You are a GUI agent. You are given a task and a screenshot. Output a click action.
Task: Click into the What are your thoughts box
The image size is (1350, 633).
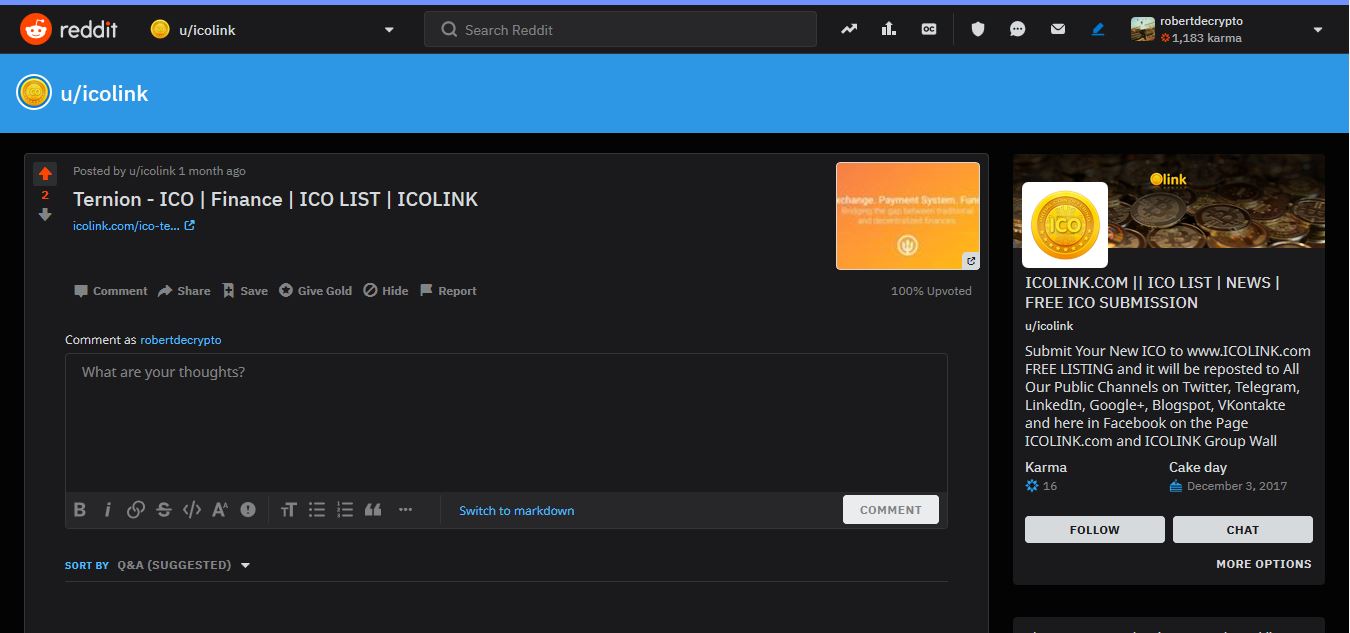pos(506,422)
